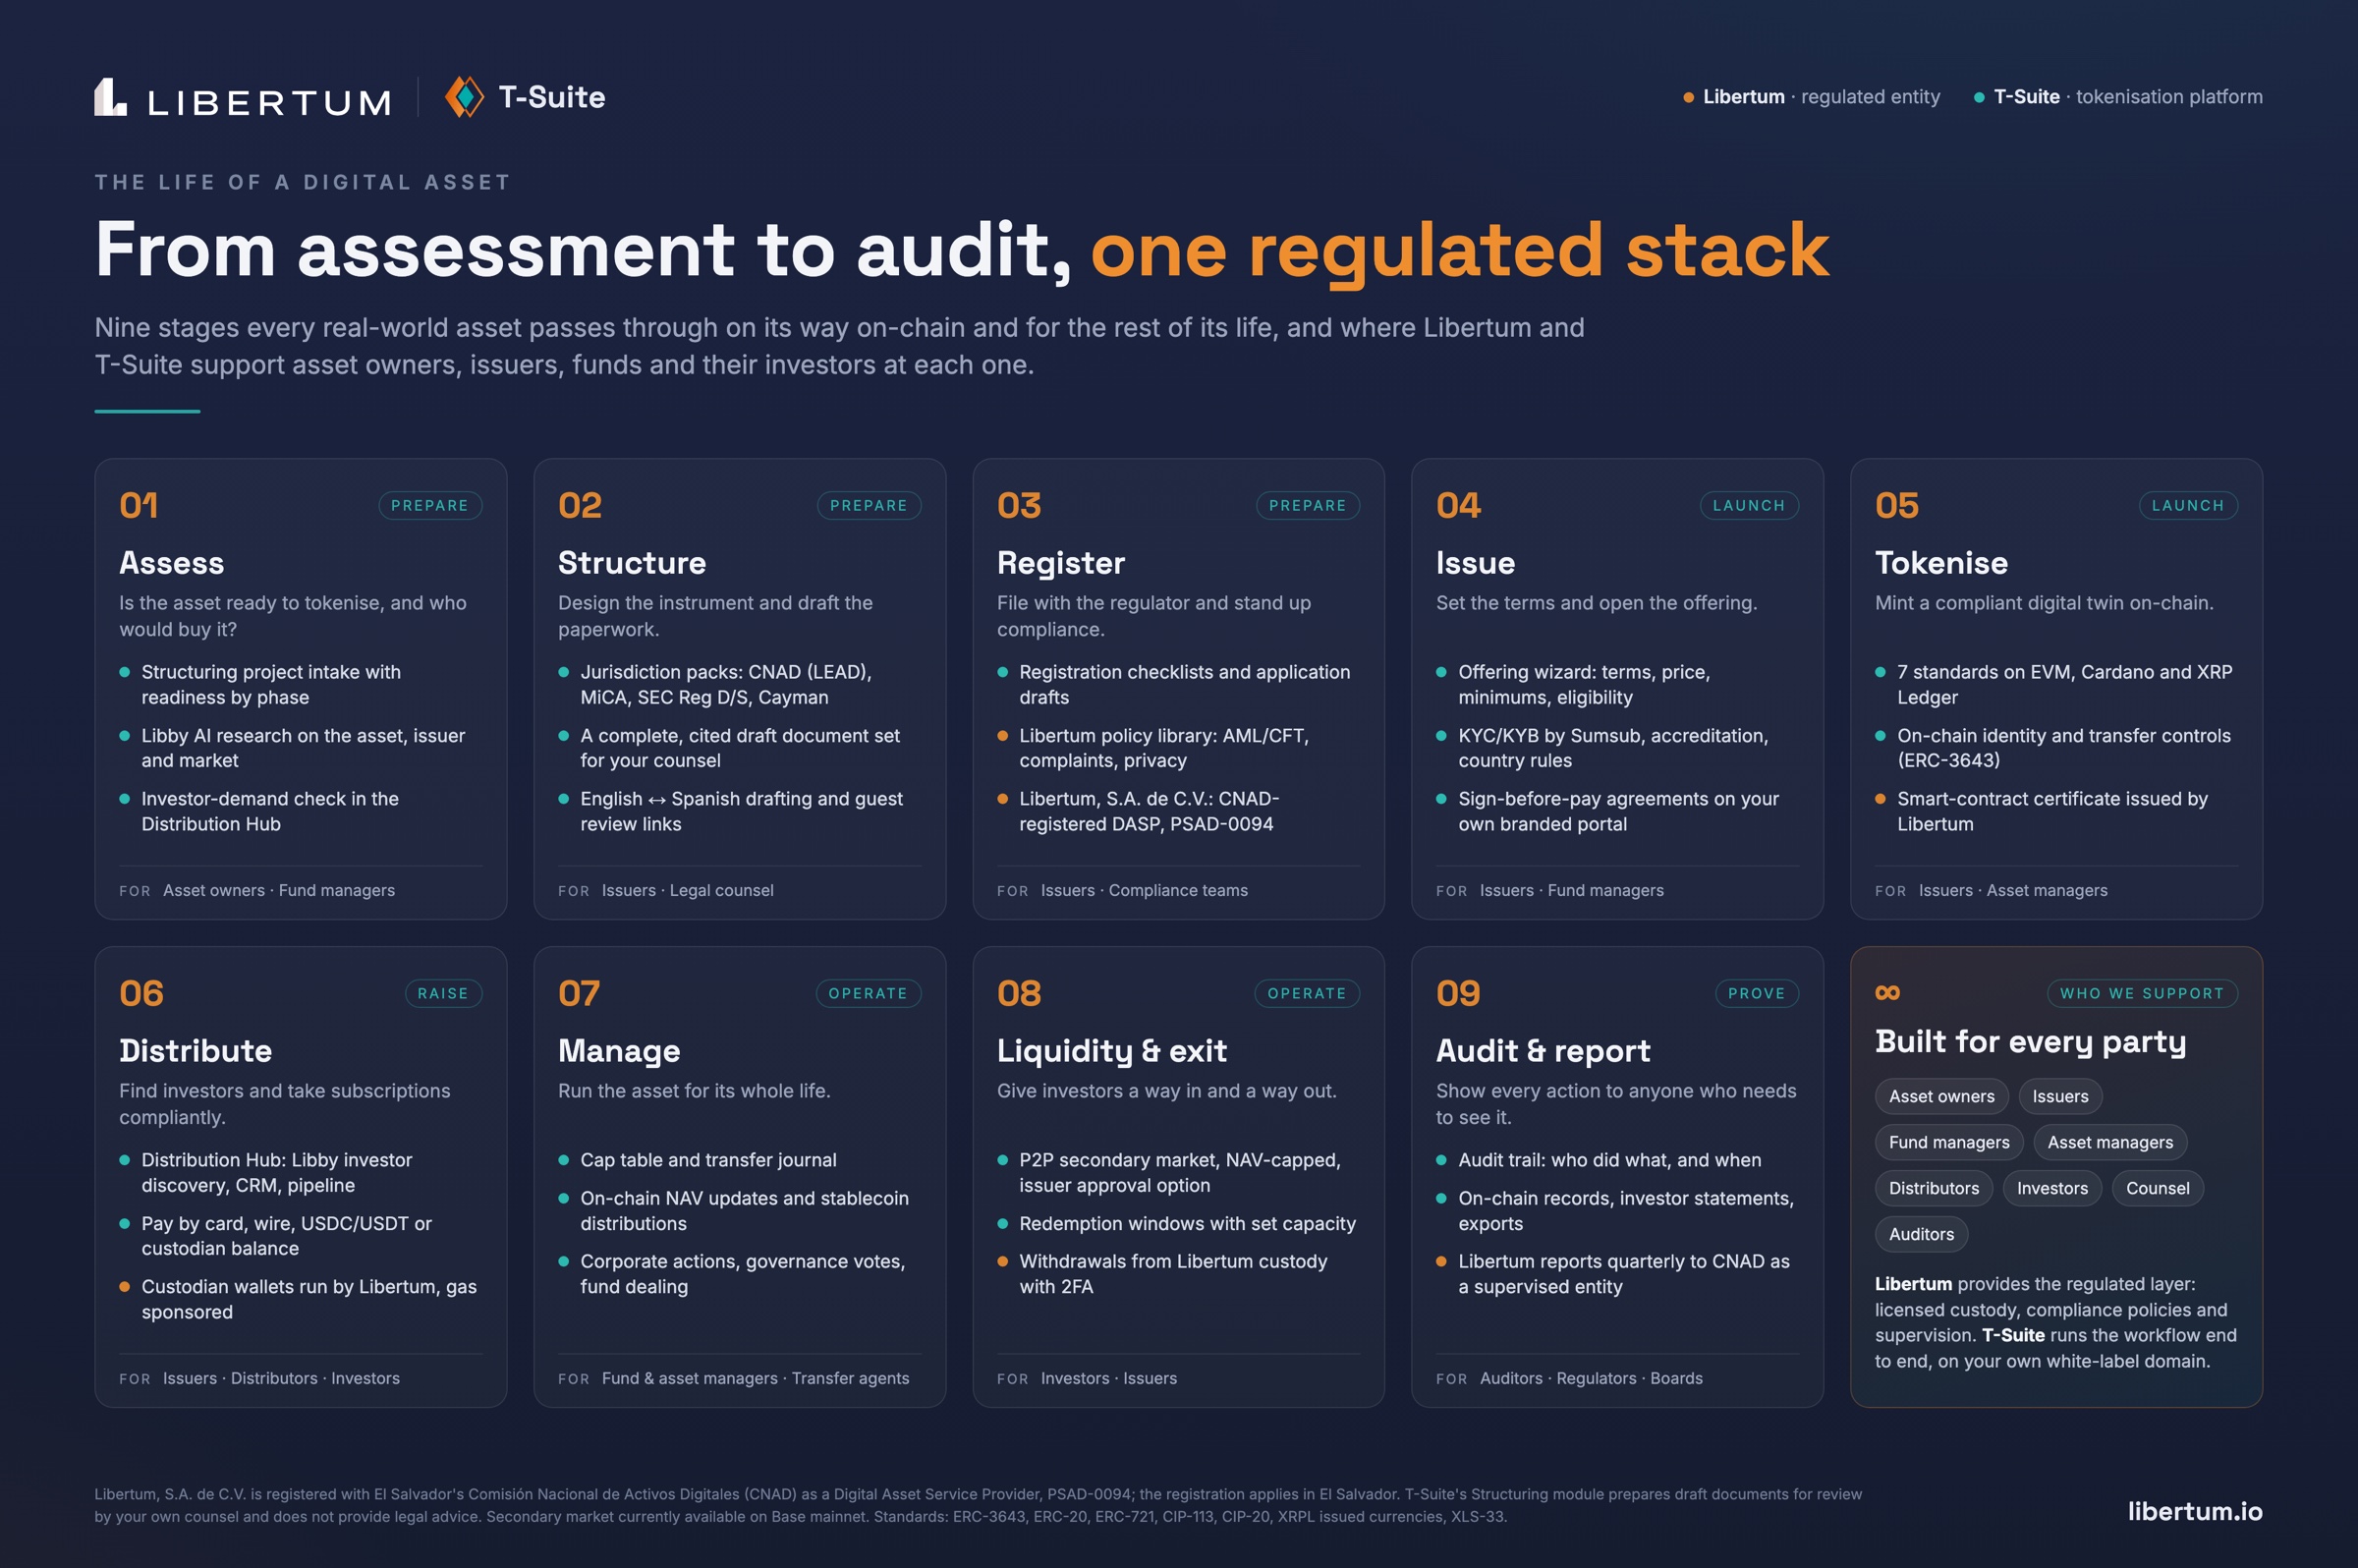Select the Counsel chip
This screenshot has height=1568, width=2358.
(2157, 1188)
